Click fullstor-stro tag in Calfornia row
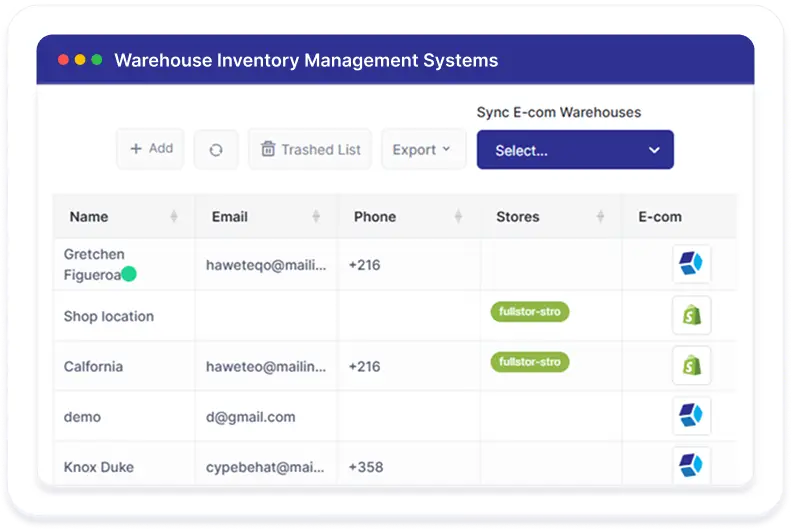The height and width of the screenshot is (530, 792). coord(530,362)
